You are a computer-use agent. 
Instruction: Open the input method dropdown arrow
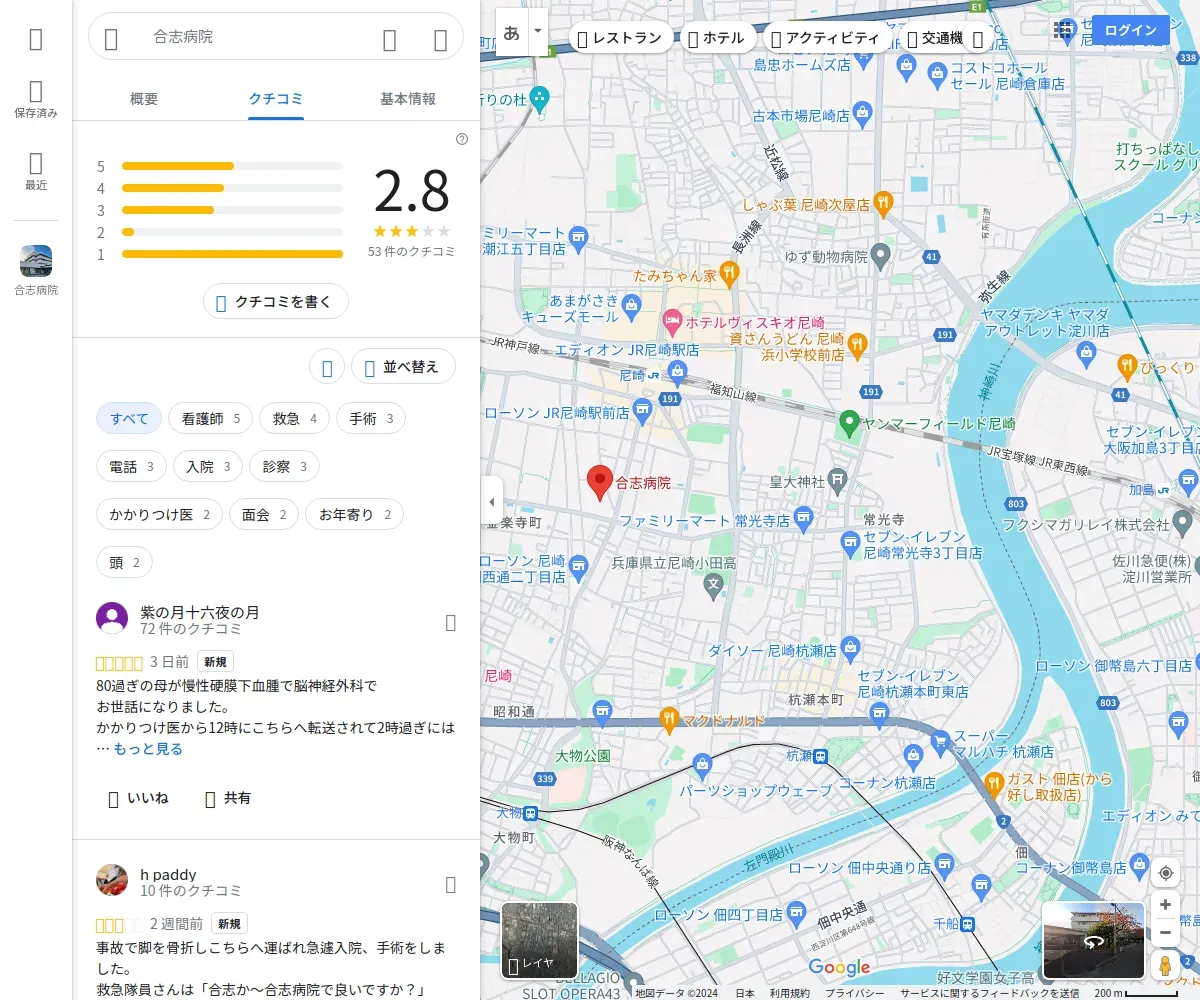click(538, 32)
